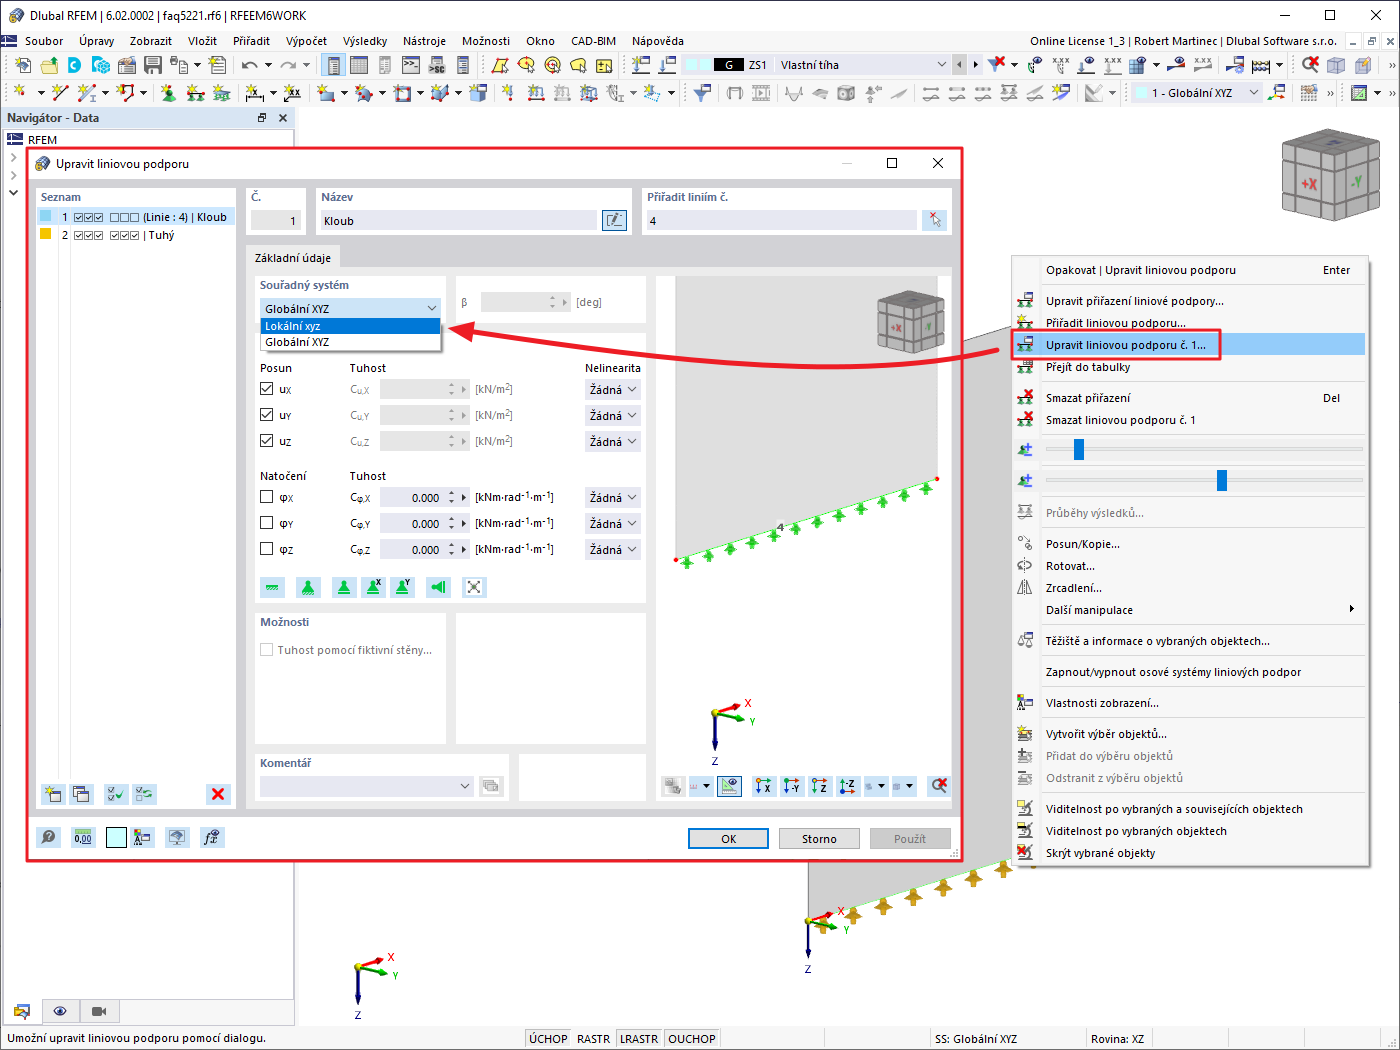
Task: Open the Žádná nonlinearity dropdown for uX
Action: coord(612,389)
